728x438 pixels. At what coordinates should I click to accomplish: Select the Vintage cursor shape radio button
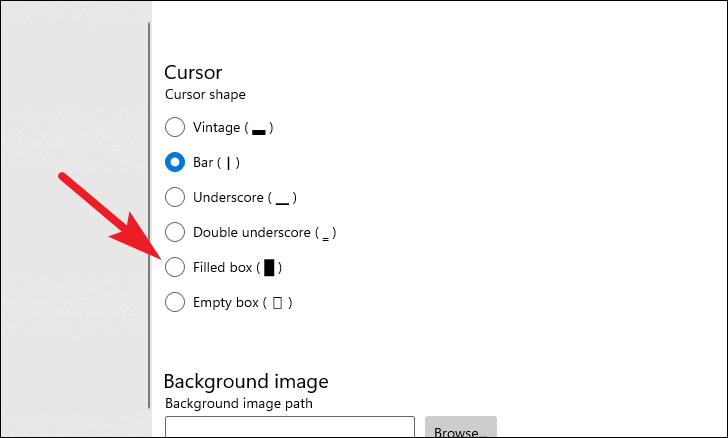[x=175, y=127]
